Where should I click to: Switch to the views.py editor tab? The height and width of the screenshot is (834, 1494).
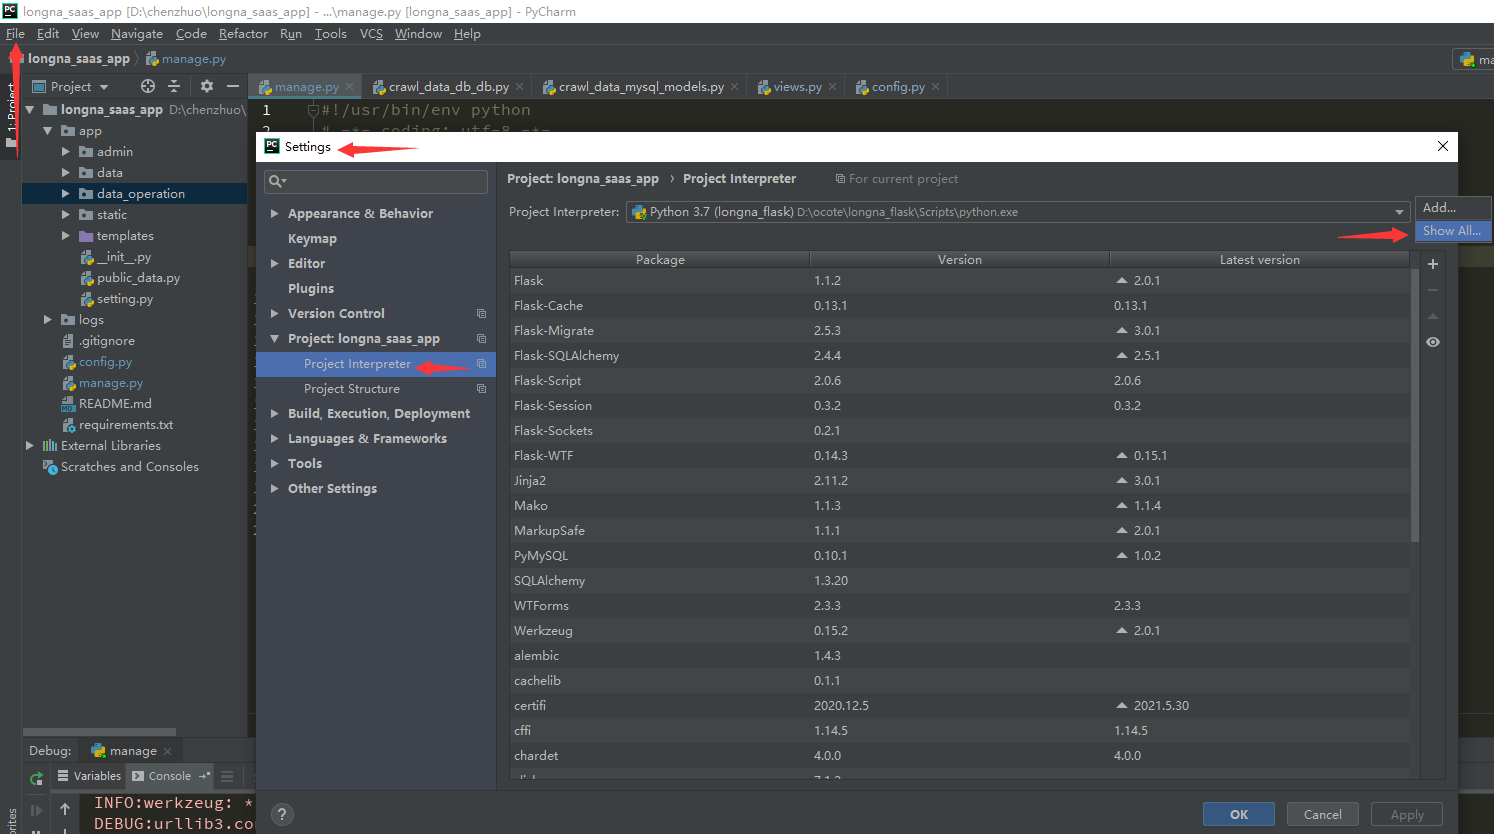pos(796,87)
